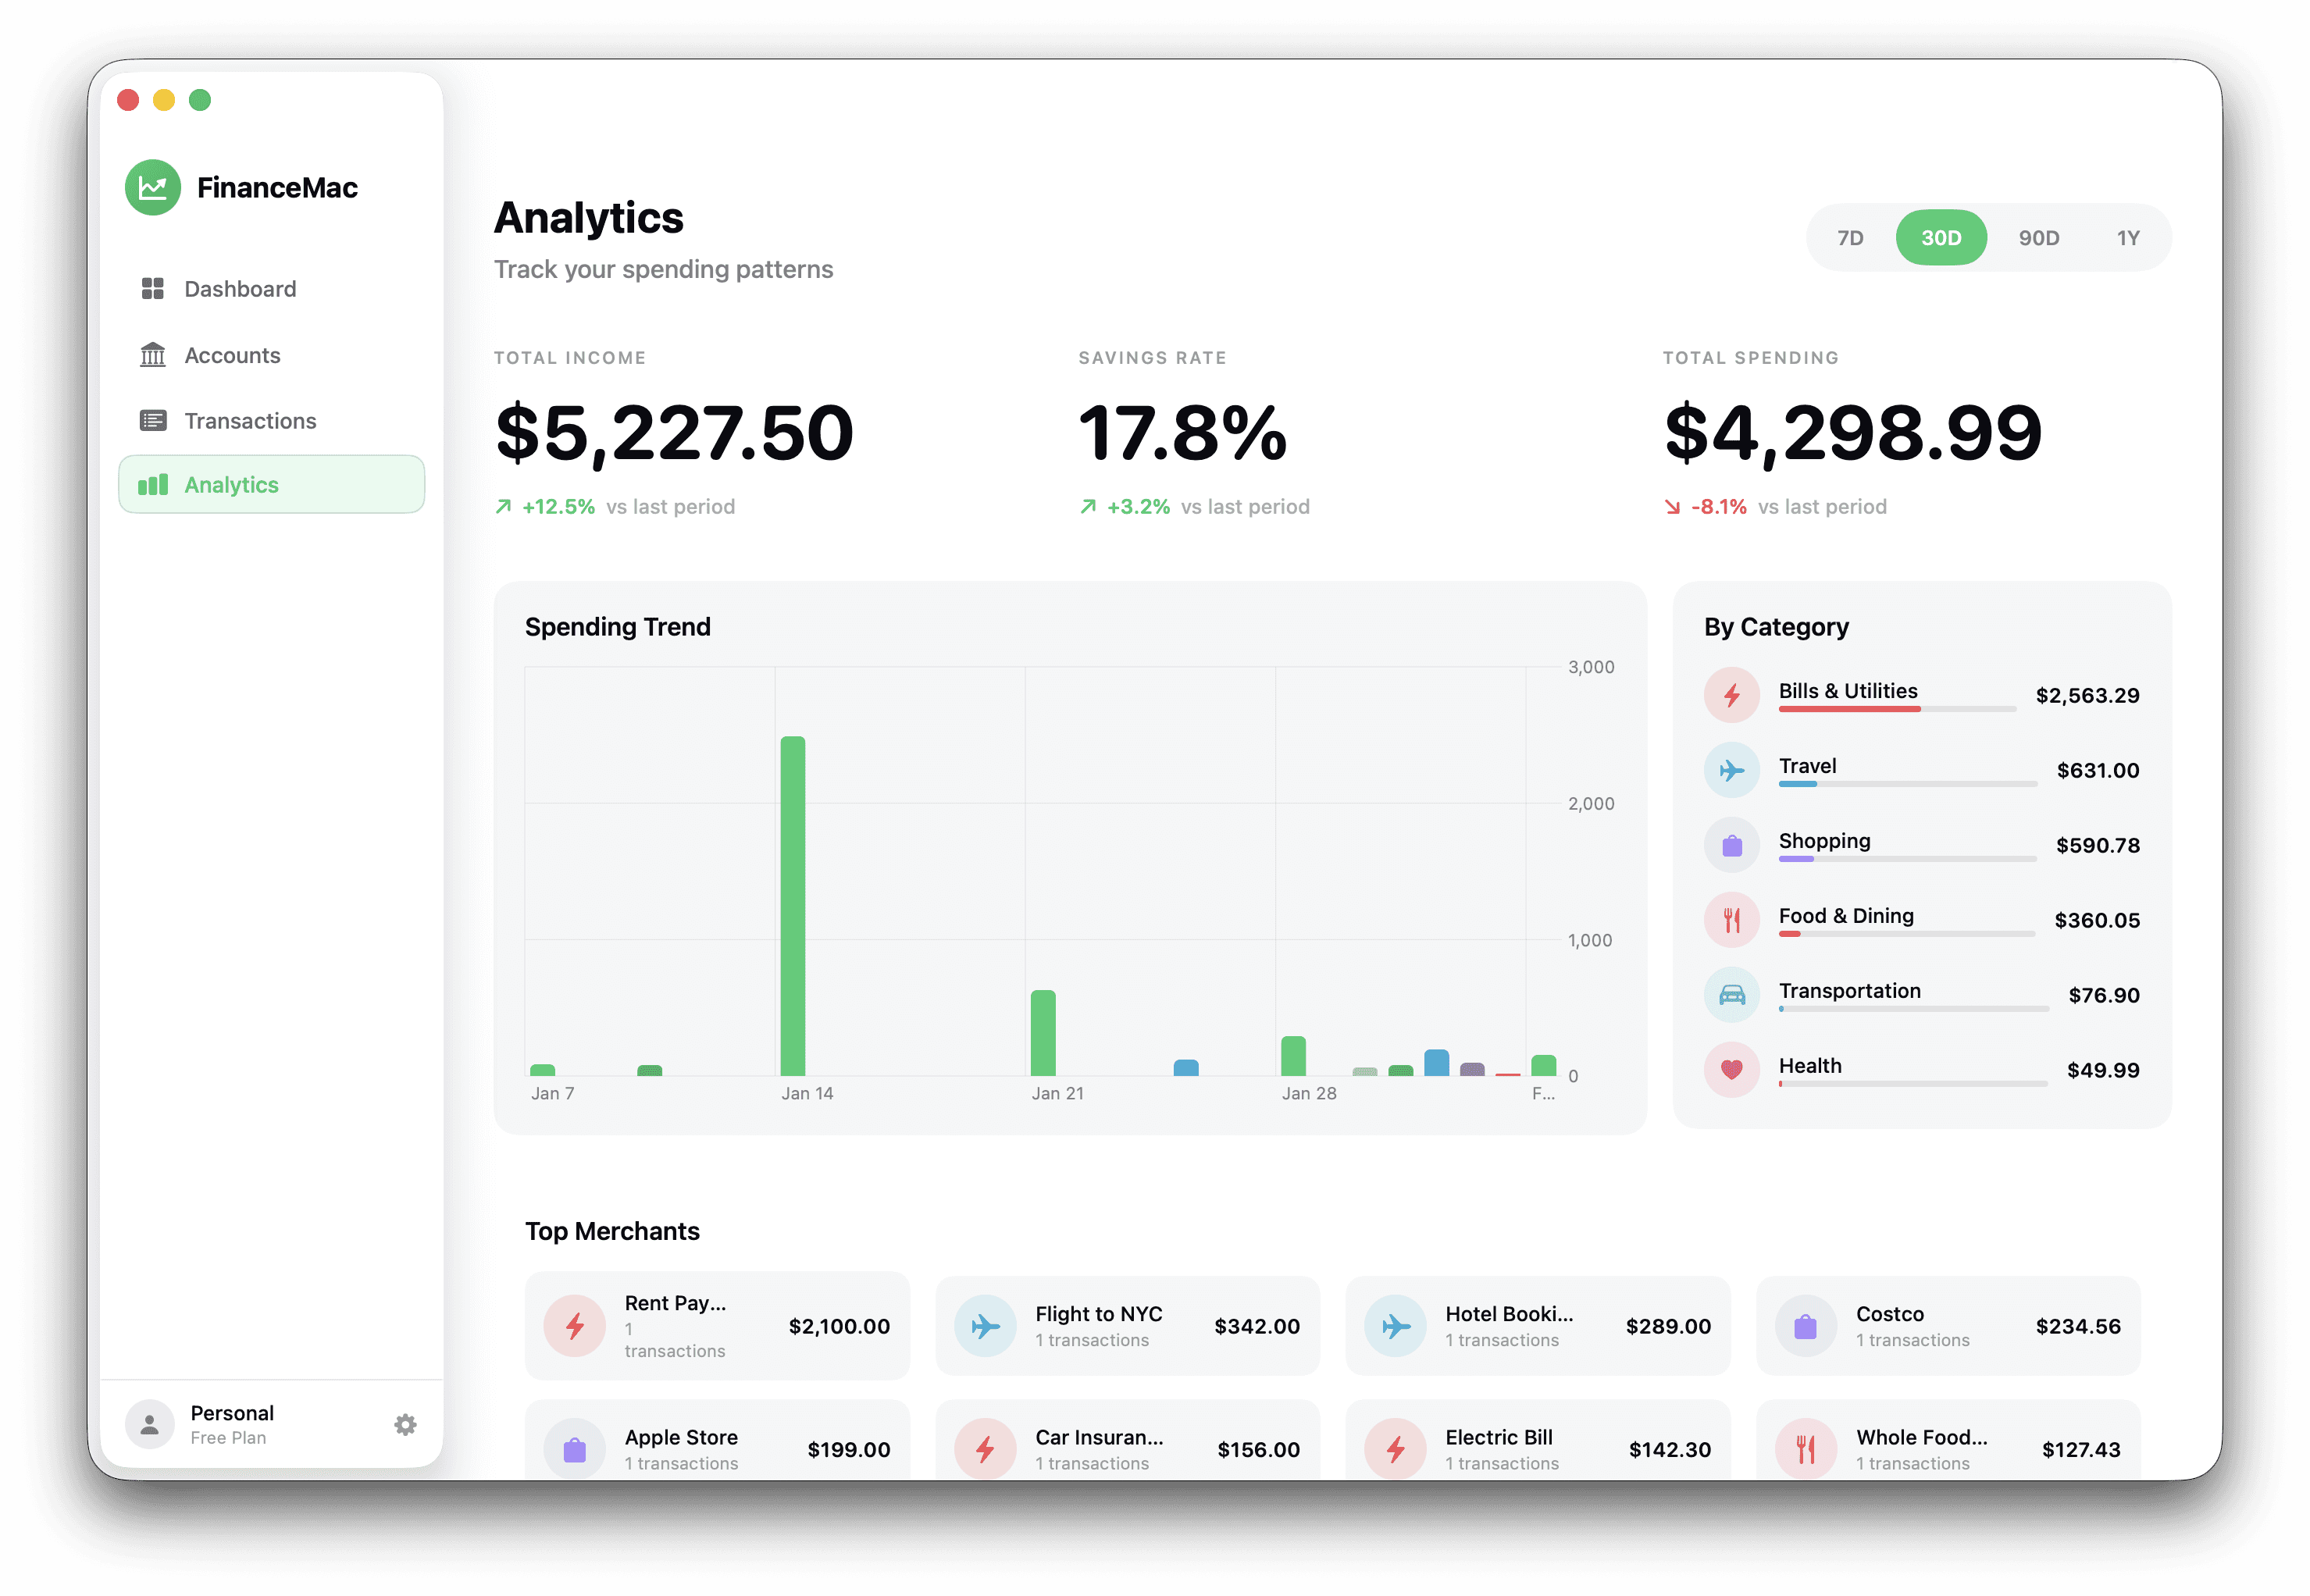
Task: Click the FinanceMac logo icon
Action: 152,187
